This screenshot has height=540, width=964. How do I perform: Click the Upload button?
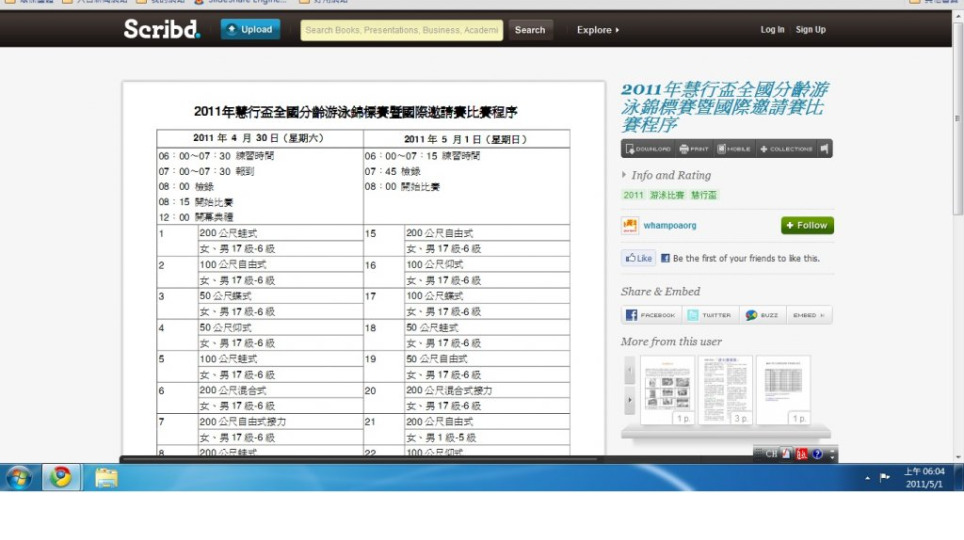(x=250, y=30)
